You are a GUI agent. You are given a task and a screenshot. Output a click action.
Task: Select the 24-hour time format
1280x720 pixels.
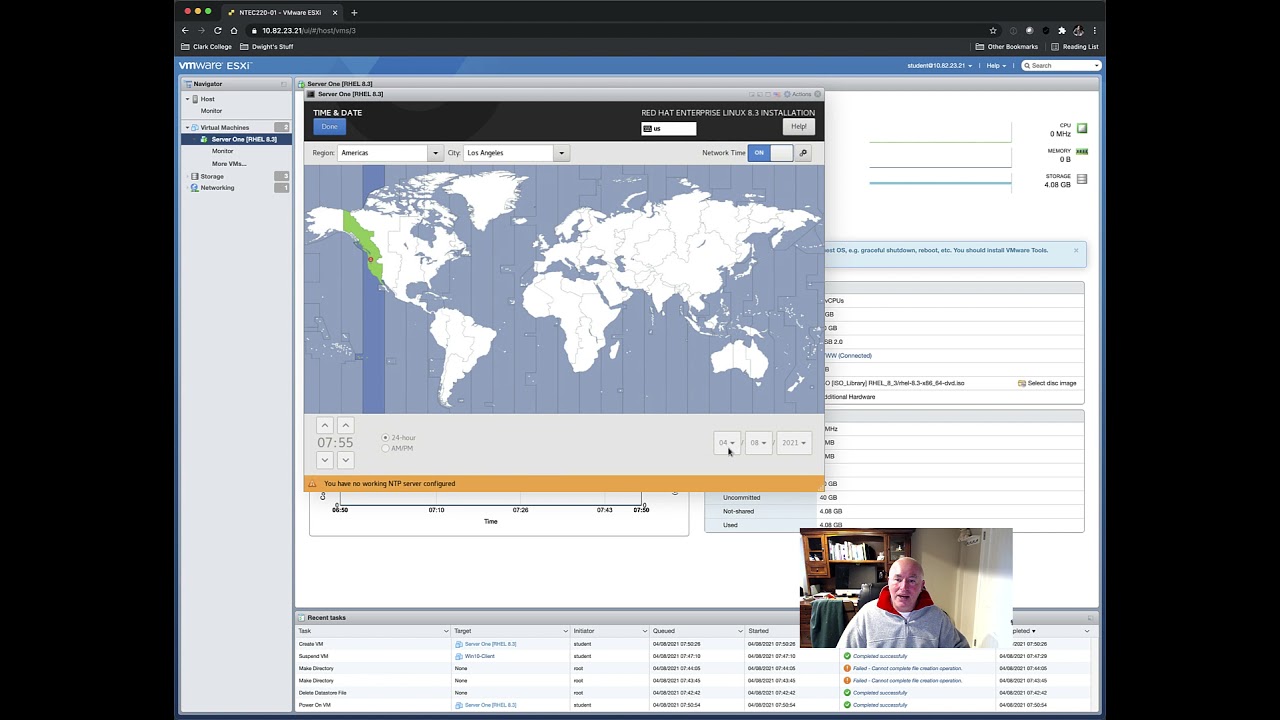(398, 438)
